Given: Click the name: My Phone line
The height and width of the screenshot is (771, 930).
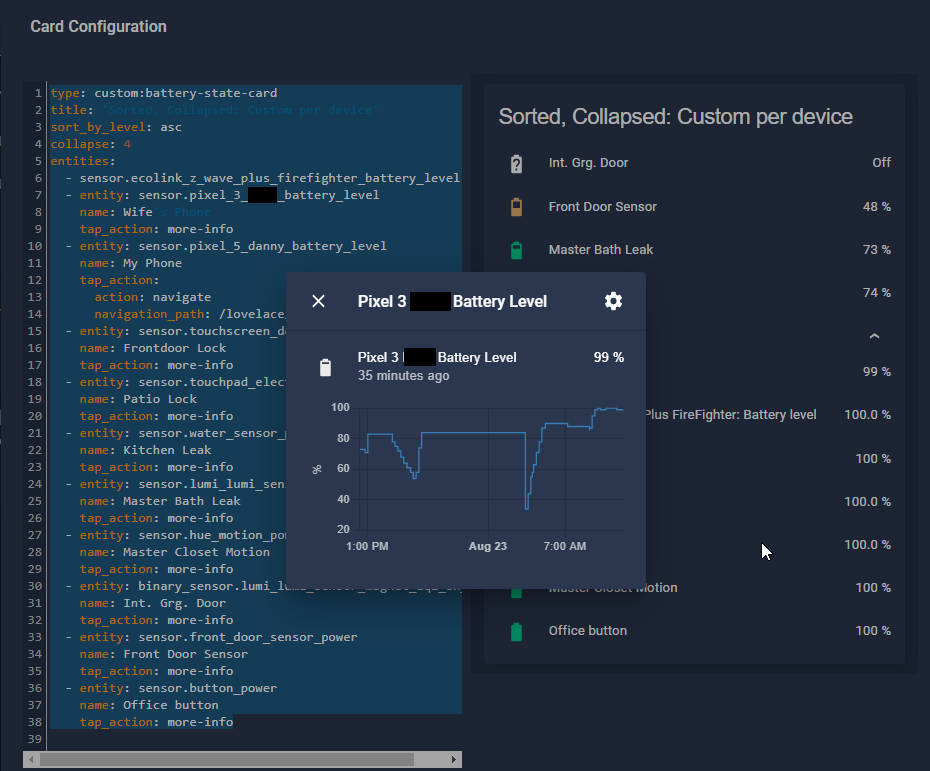Looking at the screenshot, I should coord(131,263).
